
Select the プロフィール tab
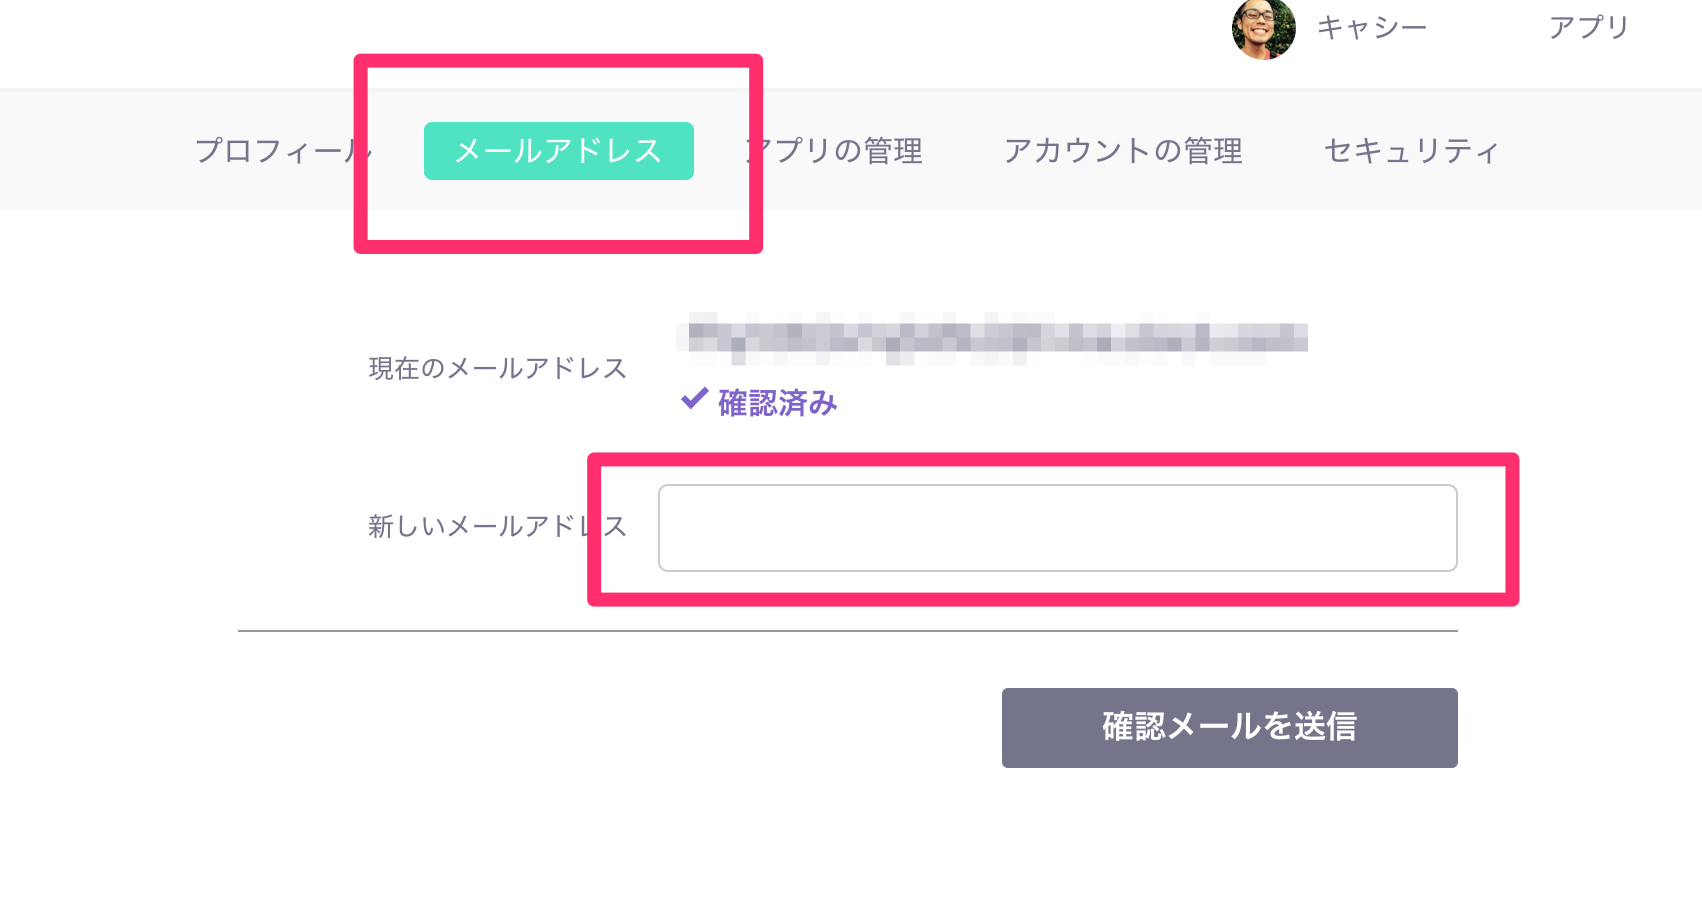pos(284,150)
